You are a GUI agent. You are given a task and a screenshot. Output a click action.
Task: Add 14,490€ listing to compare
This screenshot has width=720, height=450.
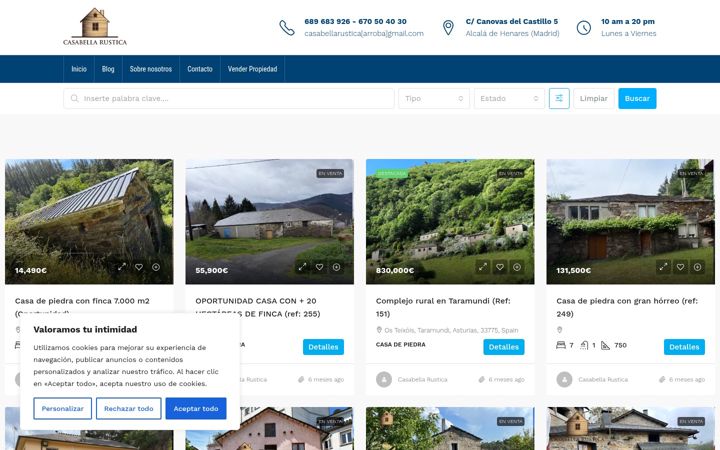(156, 267)
